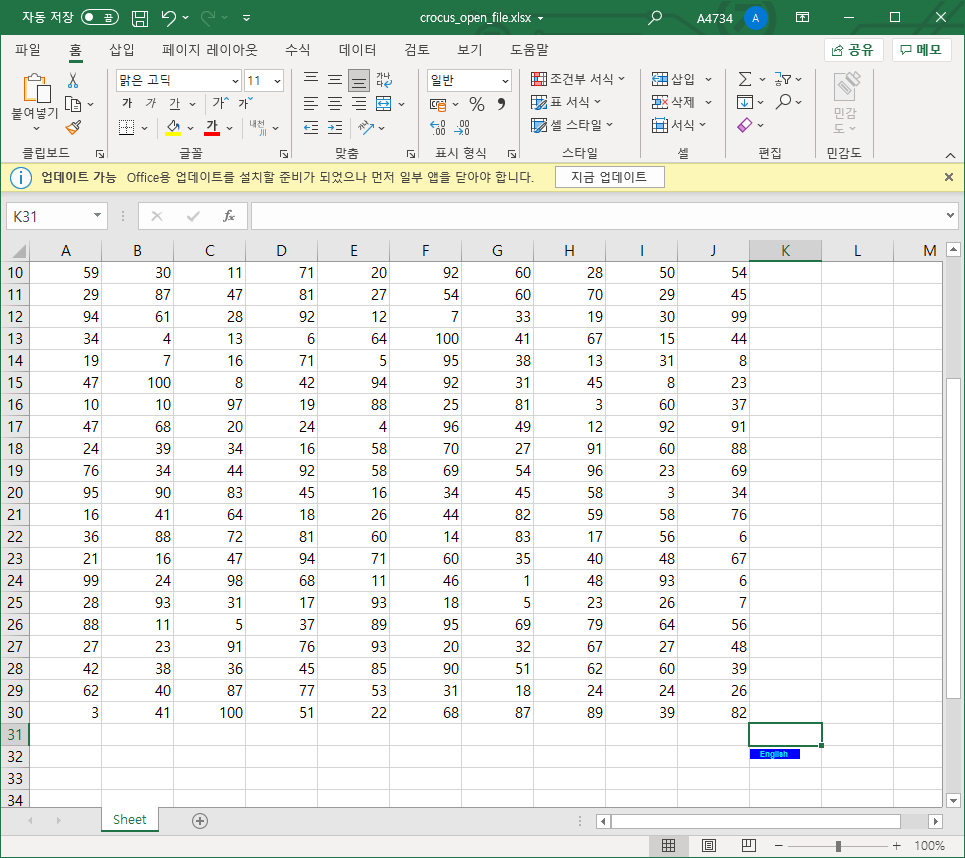This screenshot has width=965, height=858.
Task: Switch to Normal view in status bar
Action: (x=668, y=846)
